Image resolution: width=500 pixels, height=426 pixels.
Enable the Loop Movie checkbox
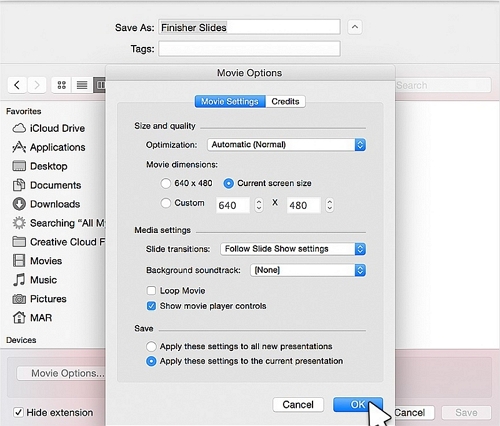coord(151,291)
